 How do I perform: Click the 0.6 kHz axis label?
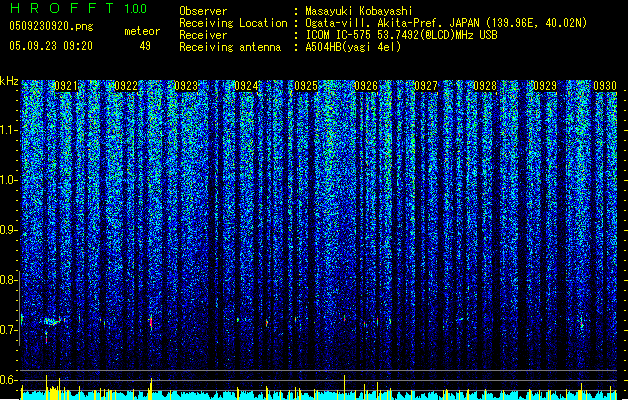pos(9,380)
